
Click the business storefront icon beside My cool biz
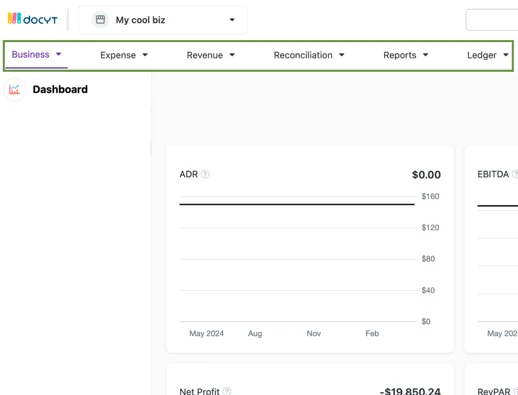click(100, 20)
